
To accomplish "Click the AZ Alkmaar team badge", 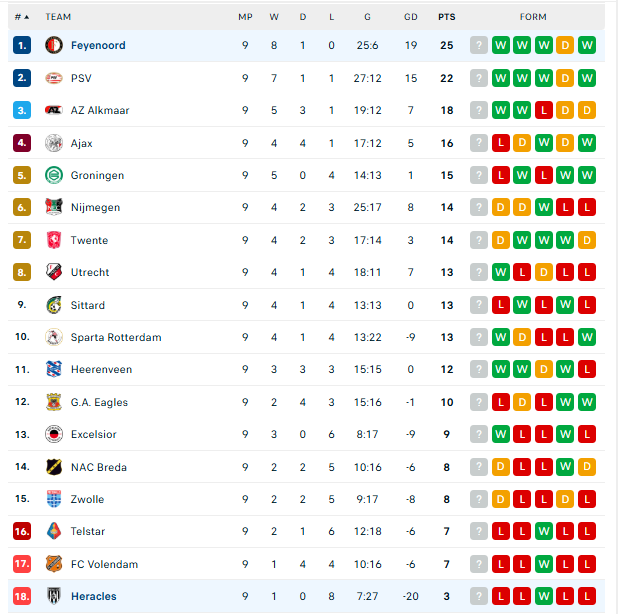I will [x=54, y=111].
